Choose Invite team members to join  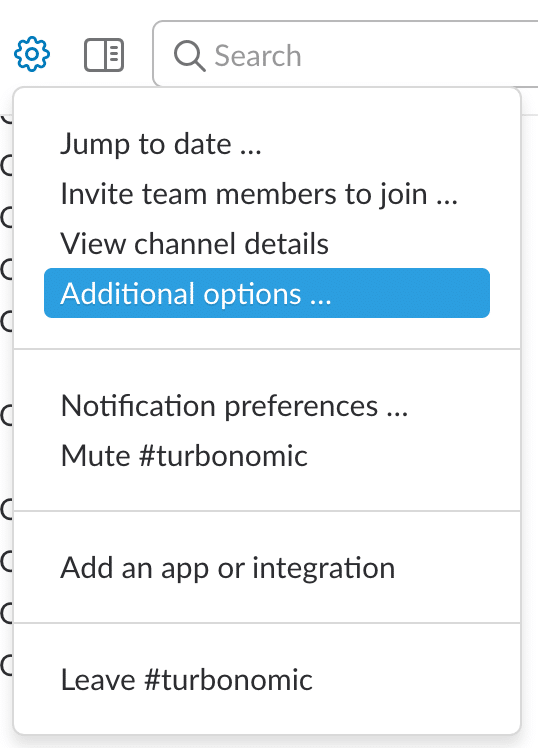pyautogui.click(x=259, y=194)
